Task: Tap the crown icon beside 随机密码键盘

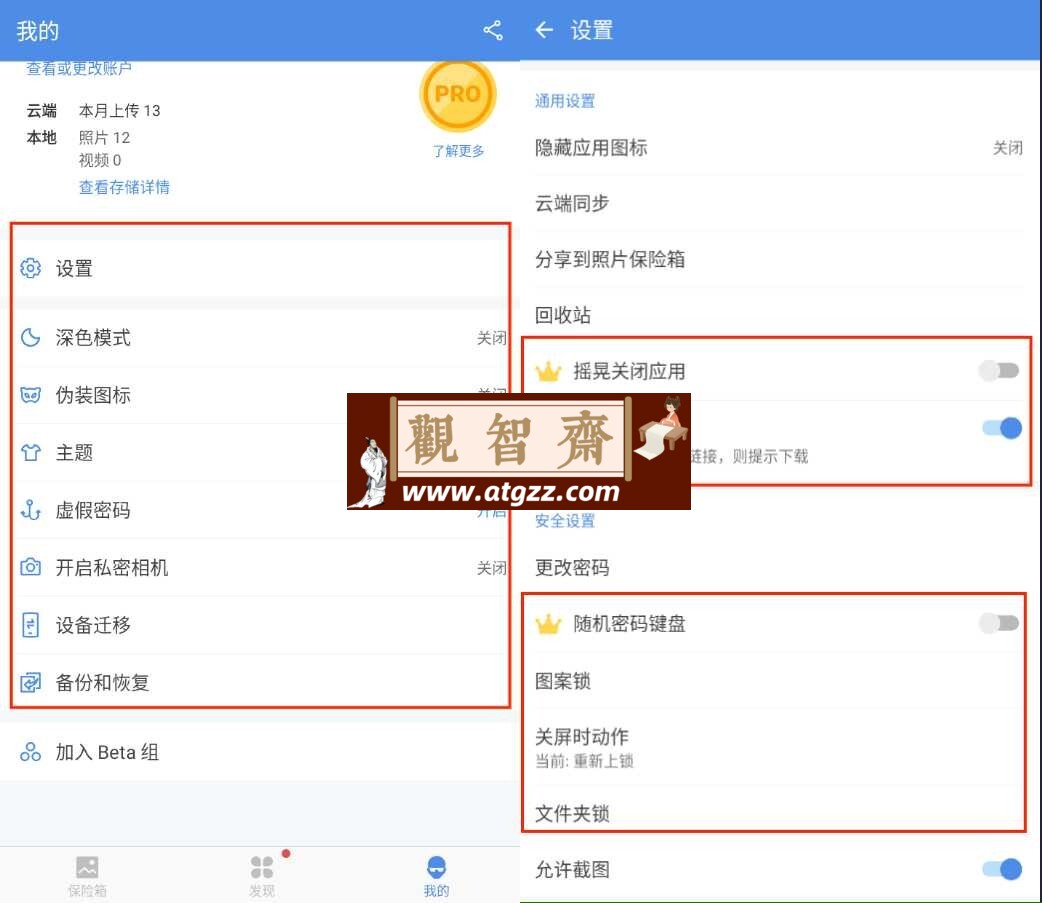Action: (x=548, y=623)
